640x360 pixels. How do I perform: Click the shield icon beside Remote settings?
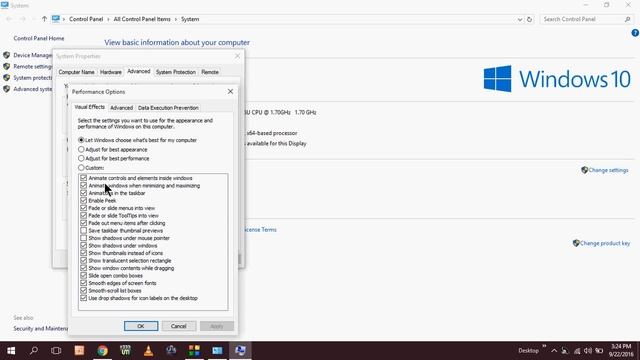click(7, 66)
